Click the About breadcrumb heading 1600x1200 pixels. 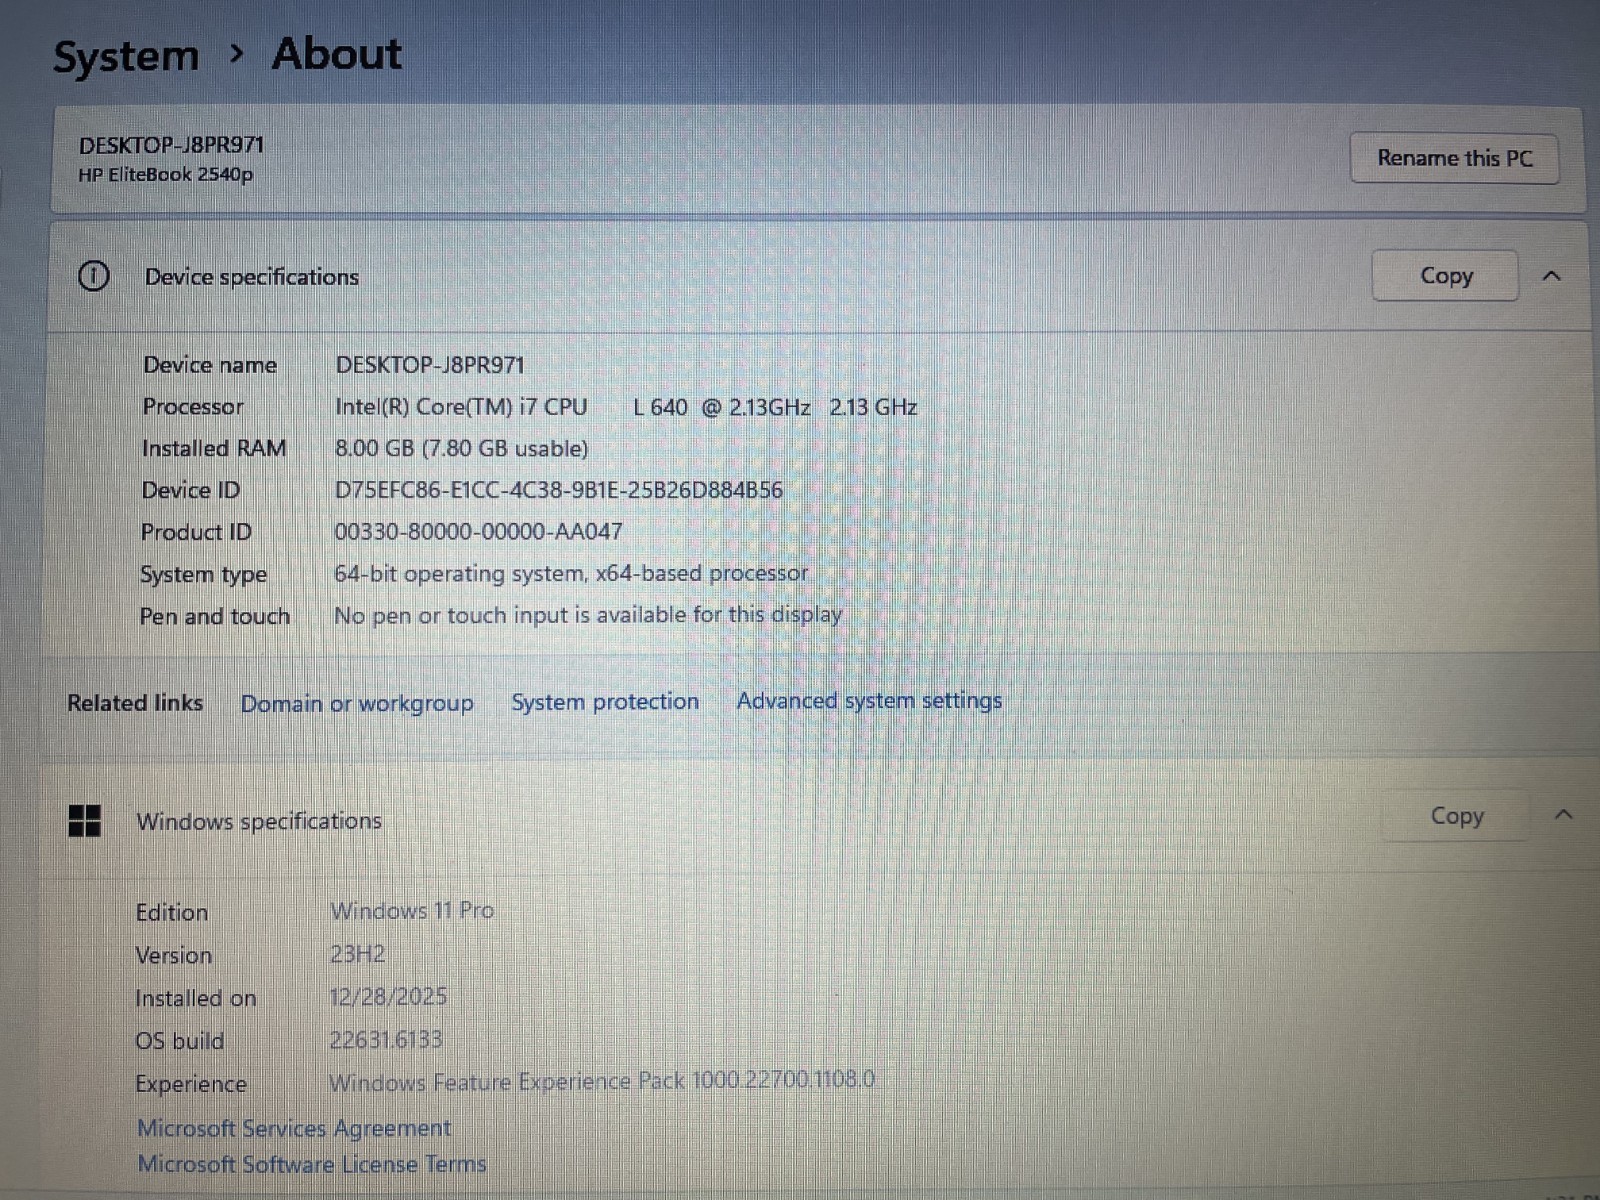[337, 54]
